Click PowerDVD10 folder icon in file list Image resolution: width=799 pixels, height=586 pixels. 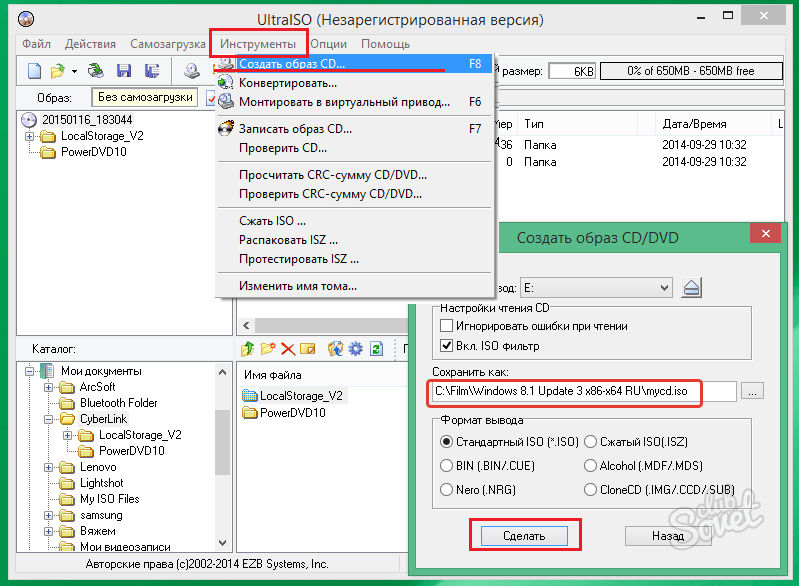(x=250, y=412)
